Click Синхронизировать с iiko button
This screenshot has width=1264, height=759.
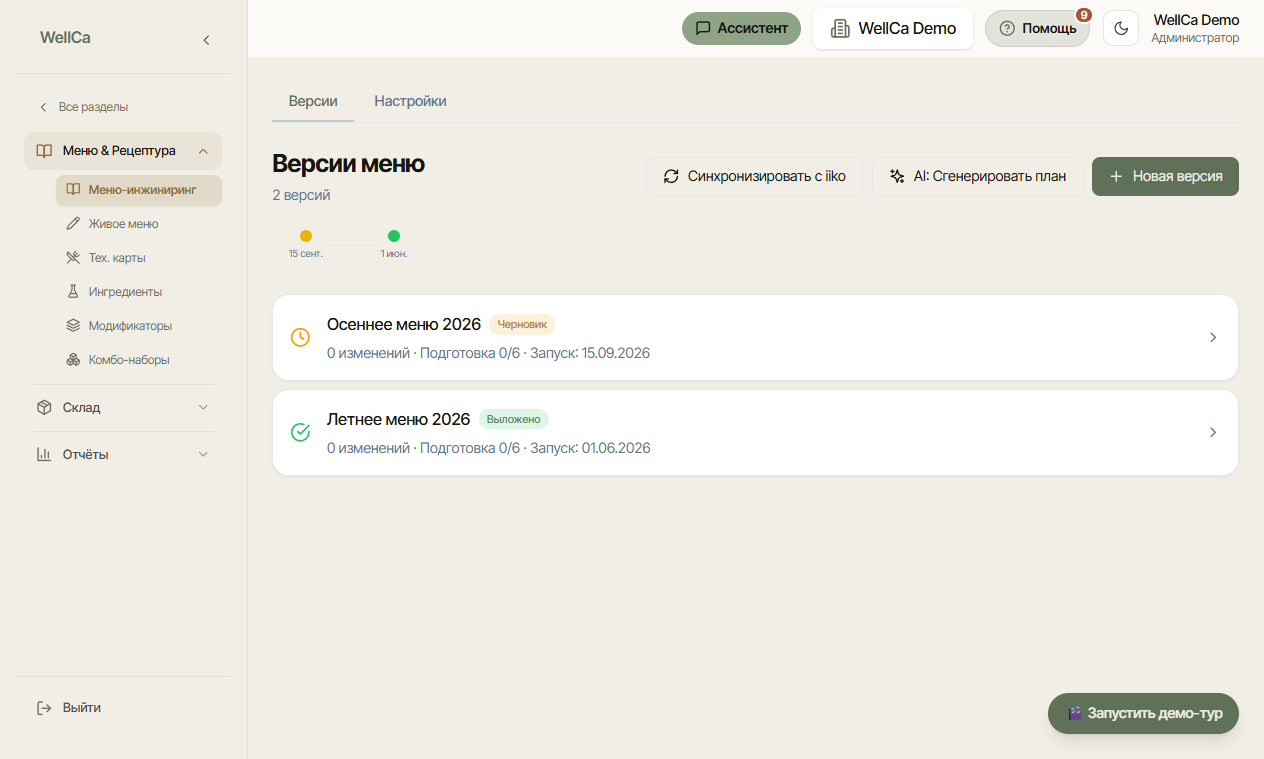point(754,176)
